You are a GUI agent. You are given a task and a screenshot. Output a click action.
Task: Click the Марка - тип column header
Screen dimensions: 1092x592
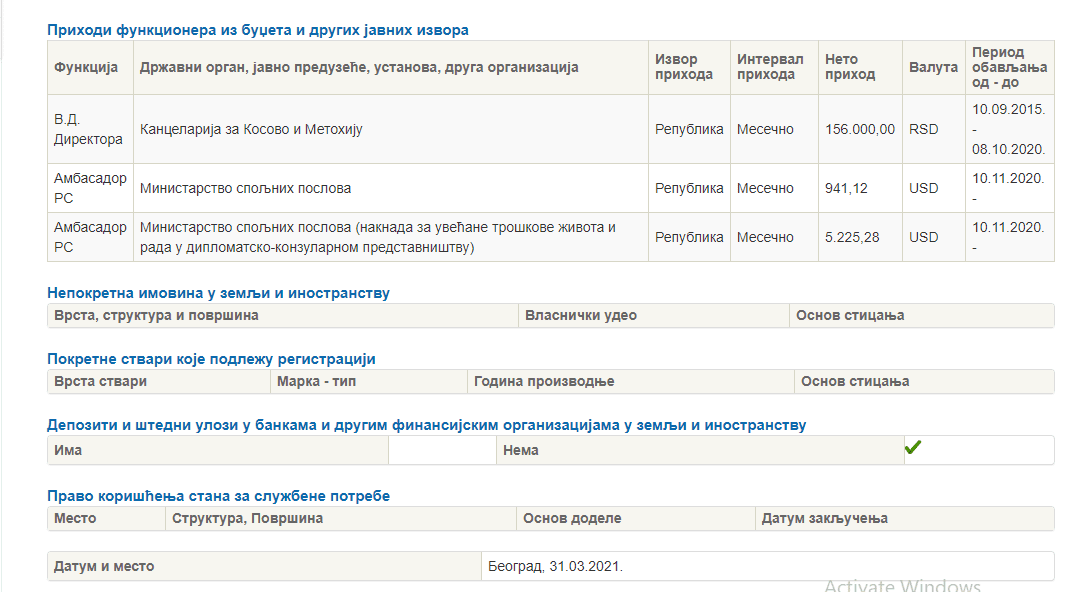click(368, 382)
